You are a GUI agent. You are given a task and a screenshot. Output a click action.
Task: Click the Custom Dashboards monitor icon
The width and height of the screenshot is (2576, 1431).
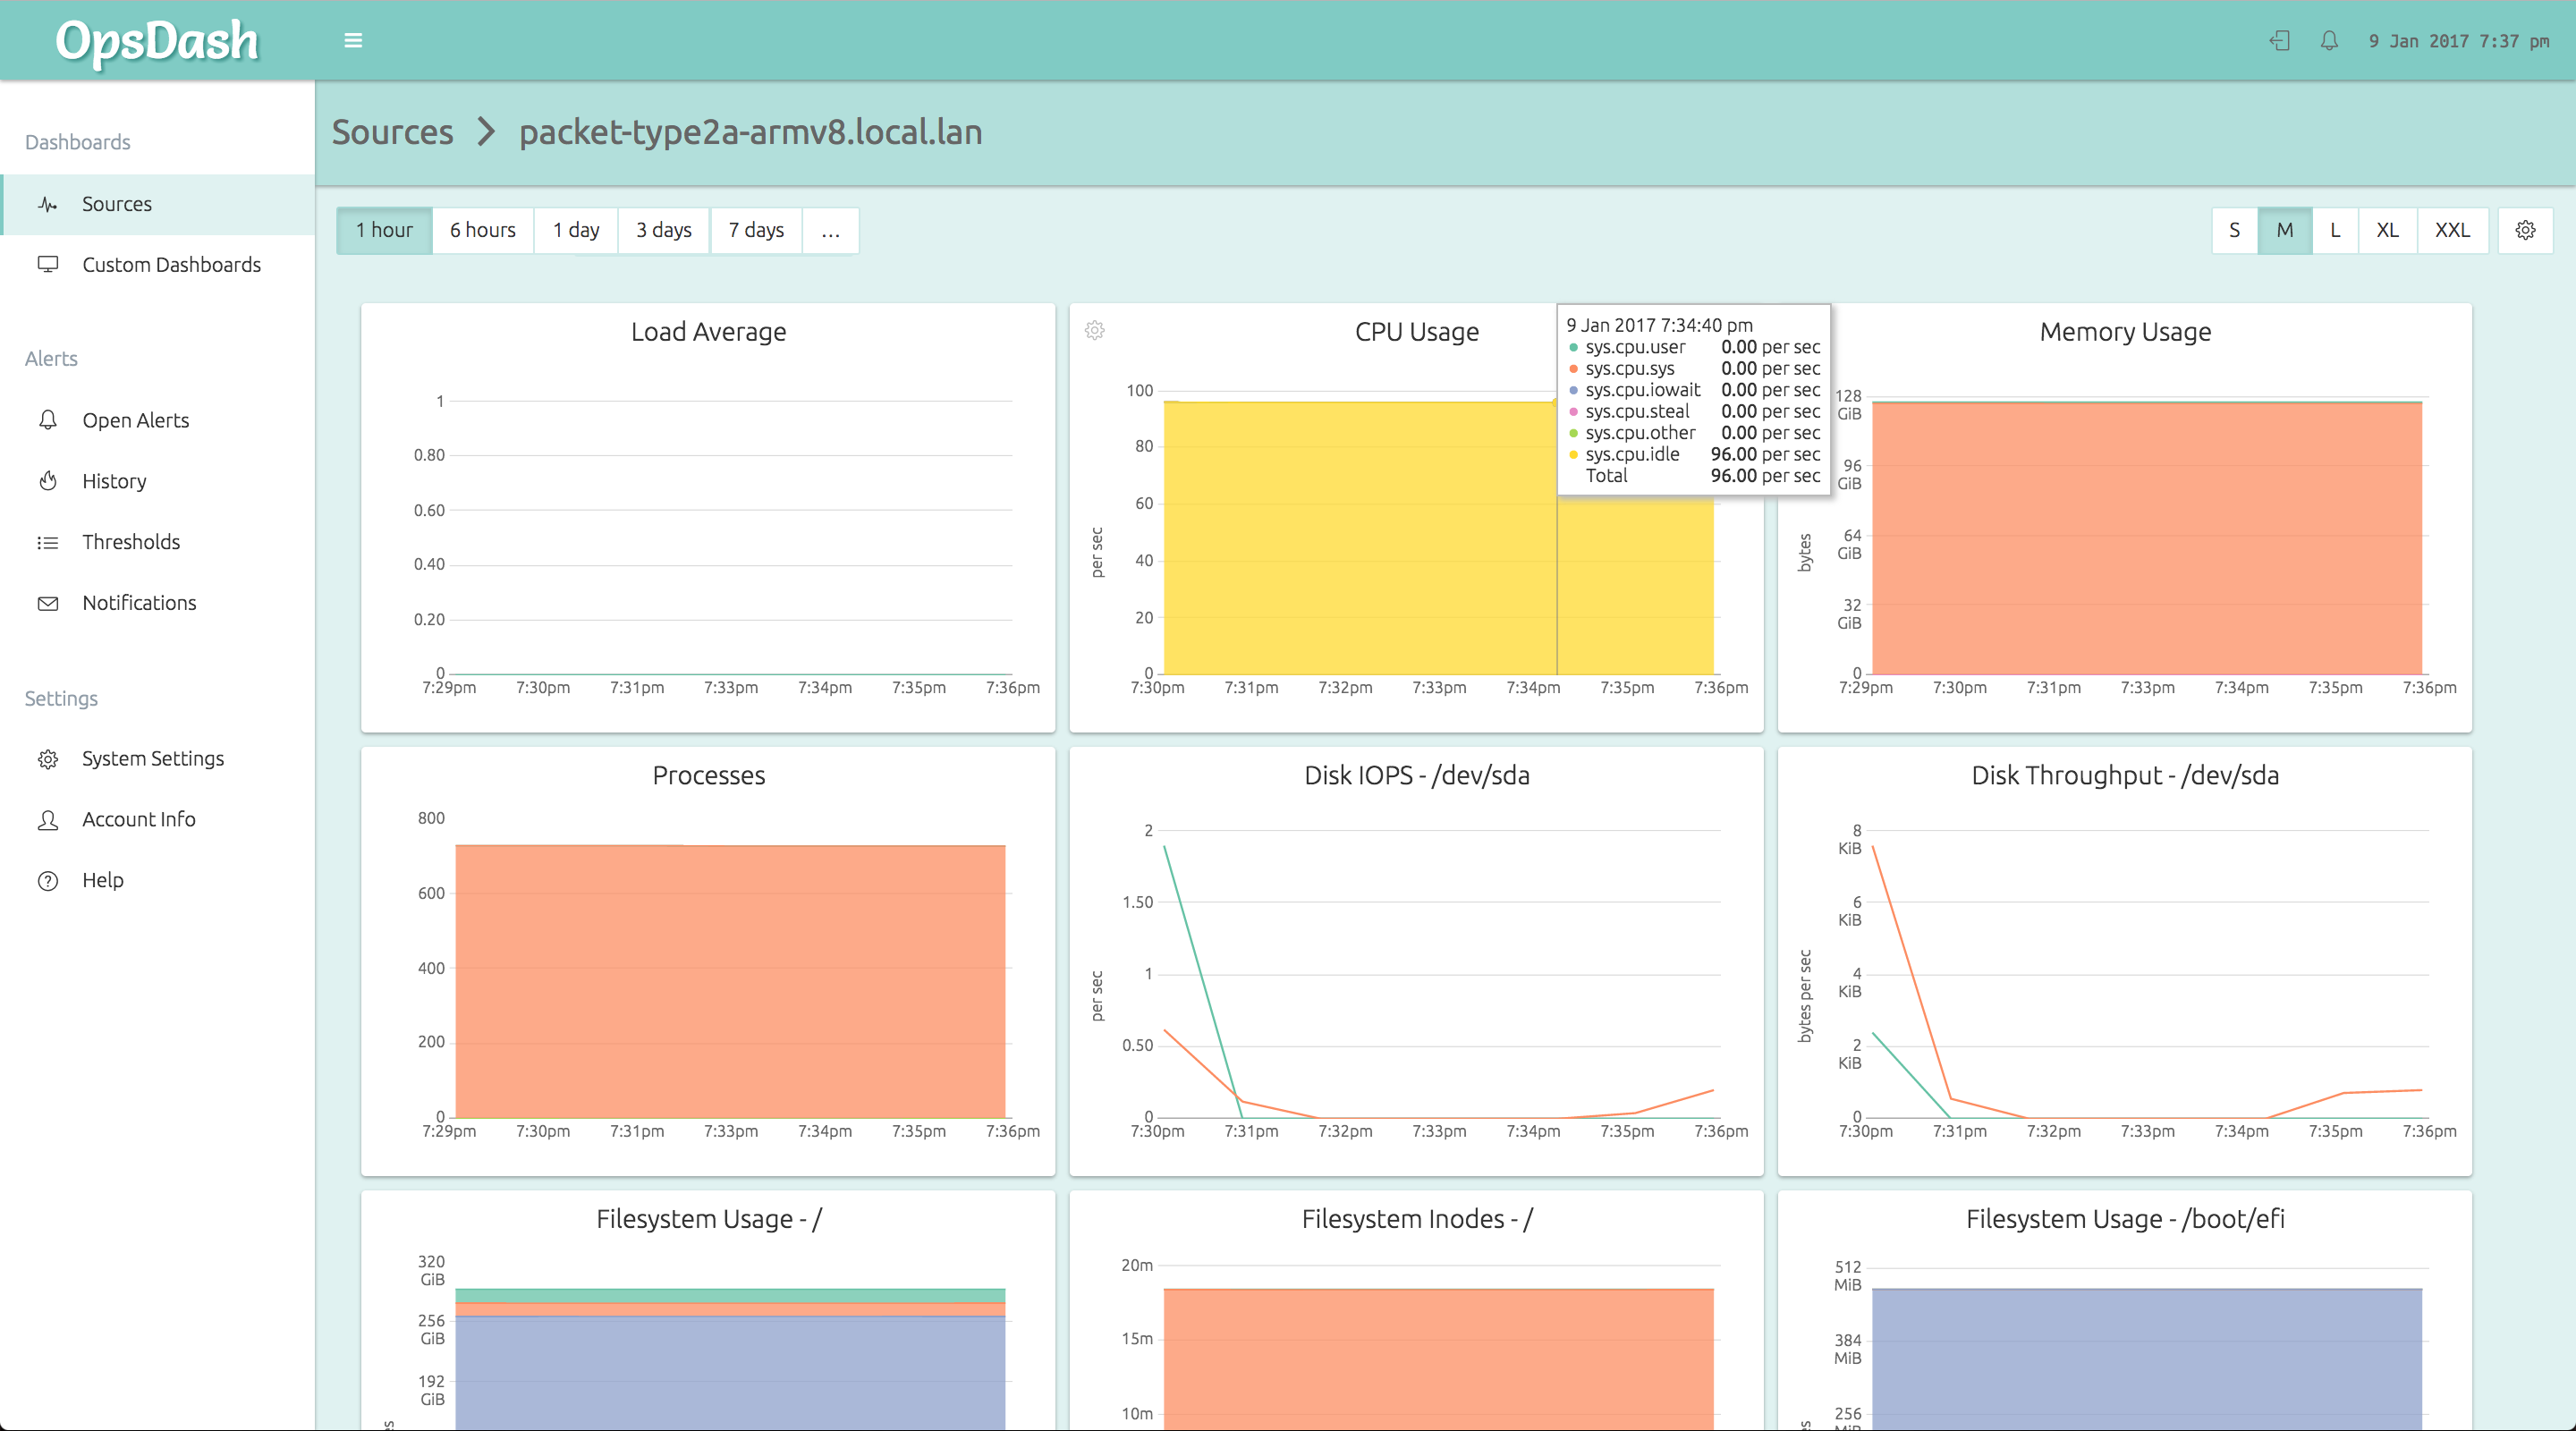click(x=47, y=265)
